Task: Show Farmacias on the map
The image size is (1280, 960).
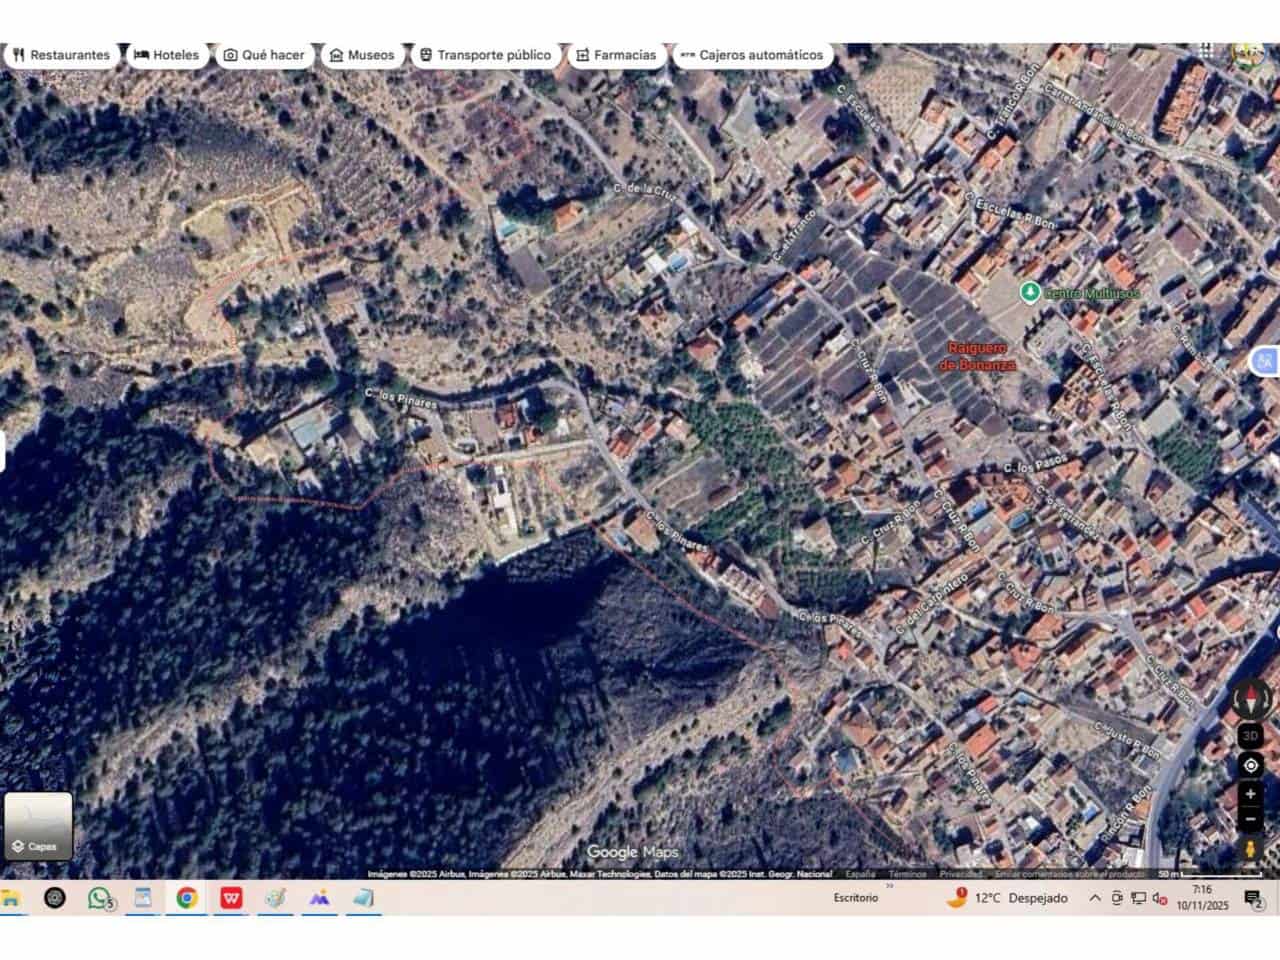Action: pos(616,55)
